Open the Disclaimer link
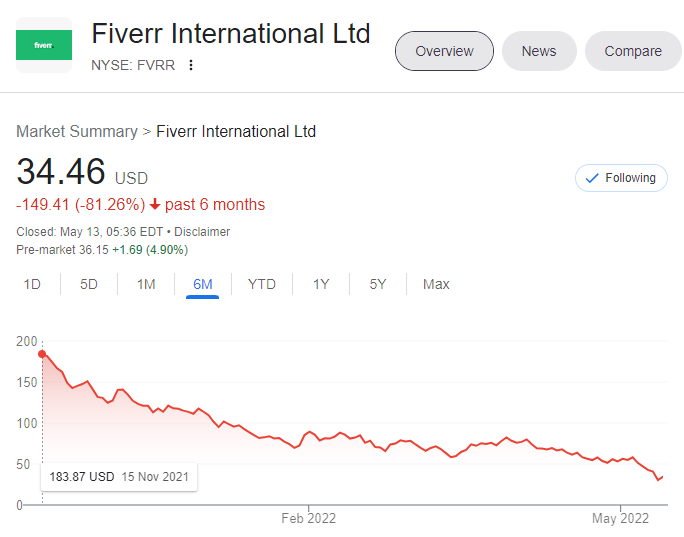The height and width of the screenshot is (537, 684). [x=202, y=232]
